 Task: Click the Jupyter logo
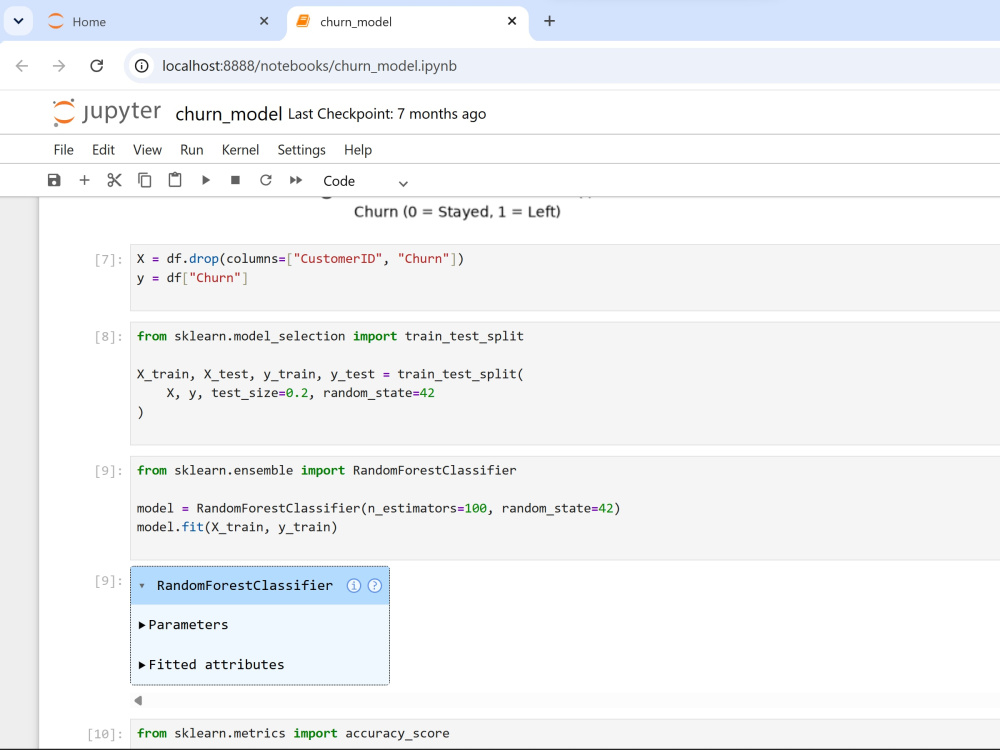107,112
